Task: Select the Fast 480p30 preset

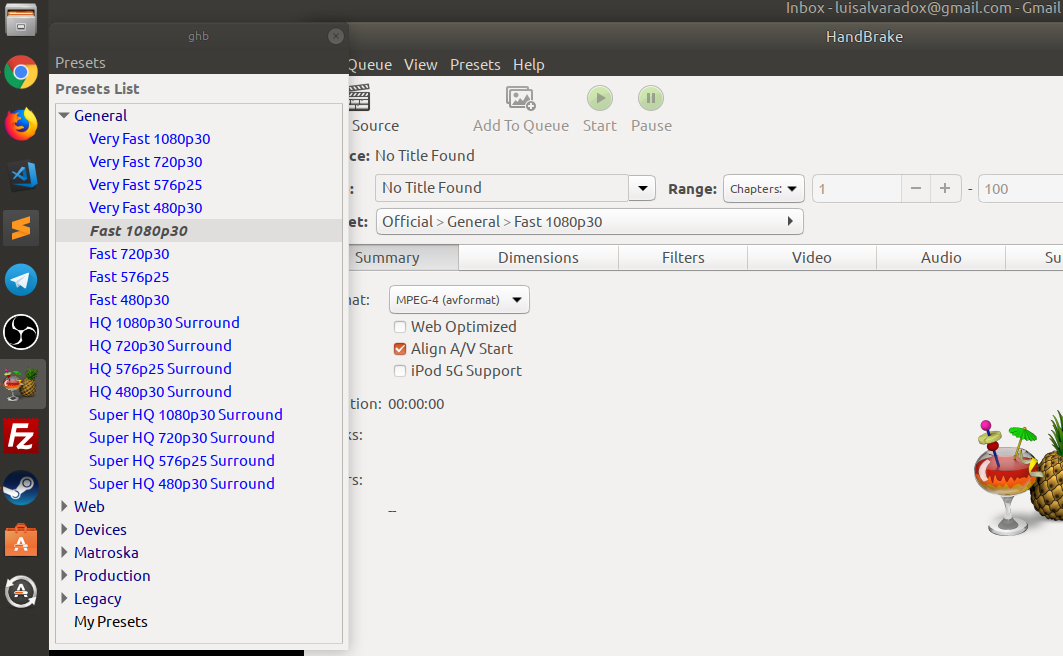Action: (x=129, y=300)
